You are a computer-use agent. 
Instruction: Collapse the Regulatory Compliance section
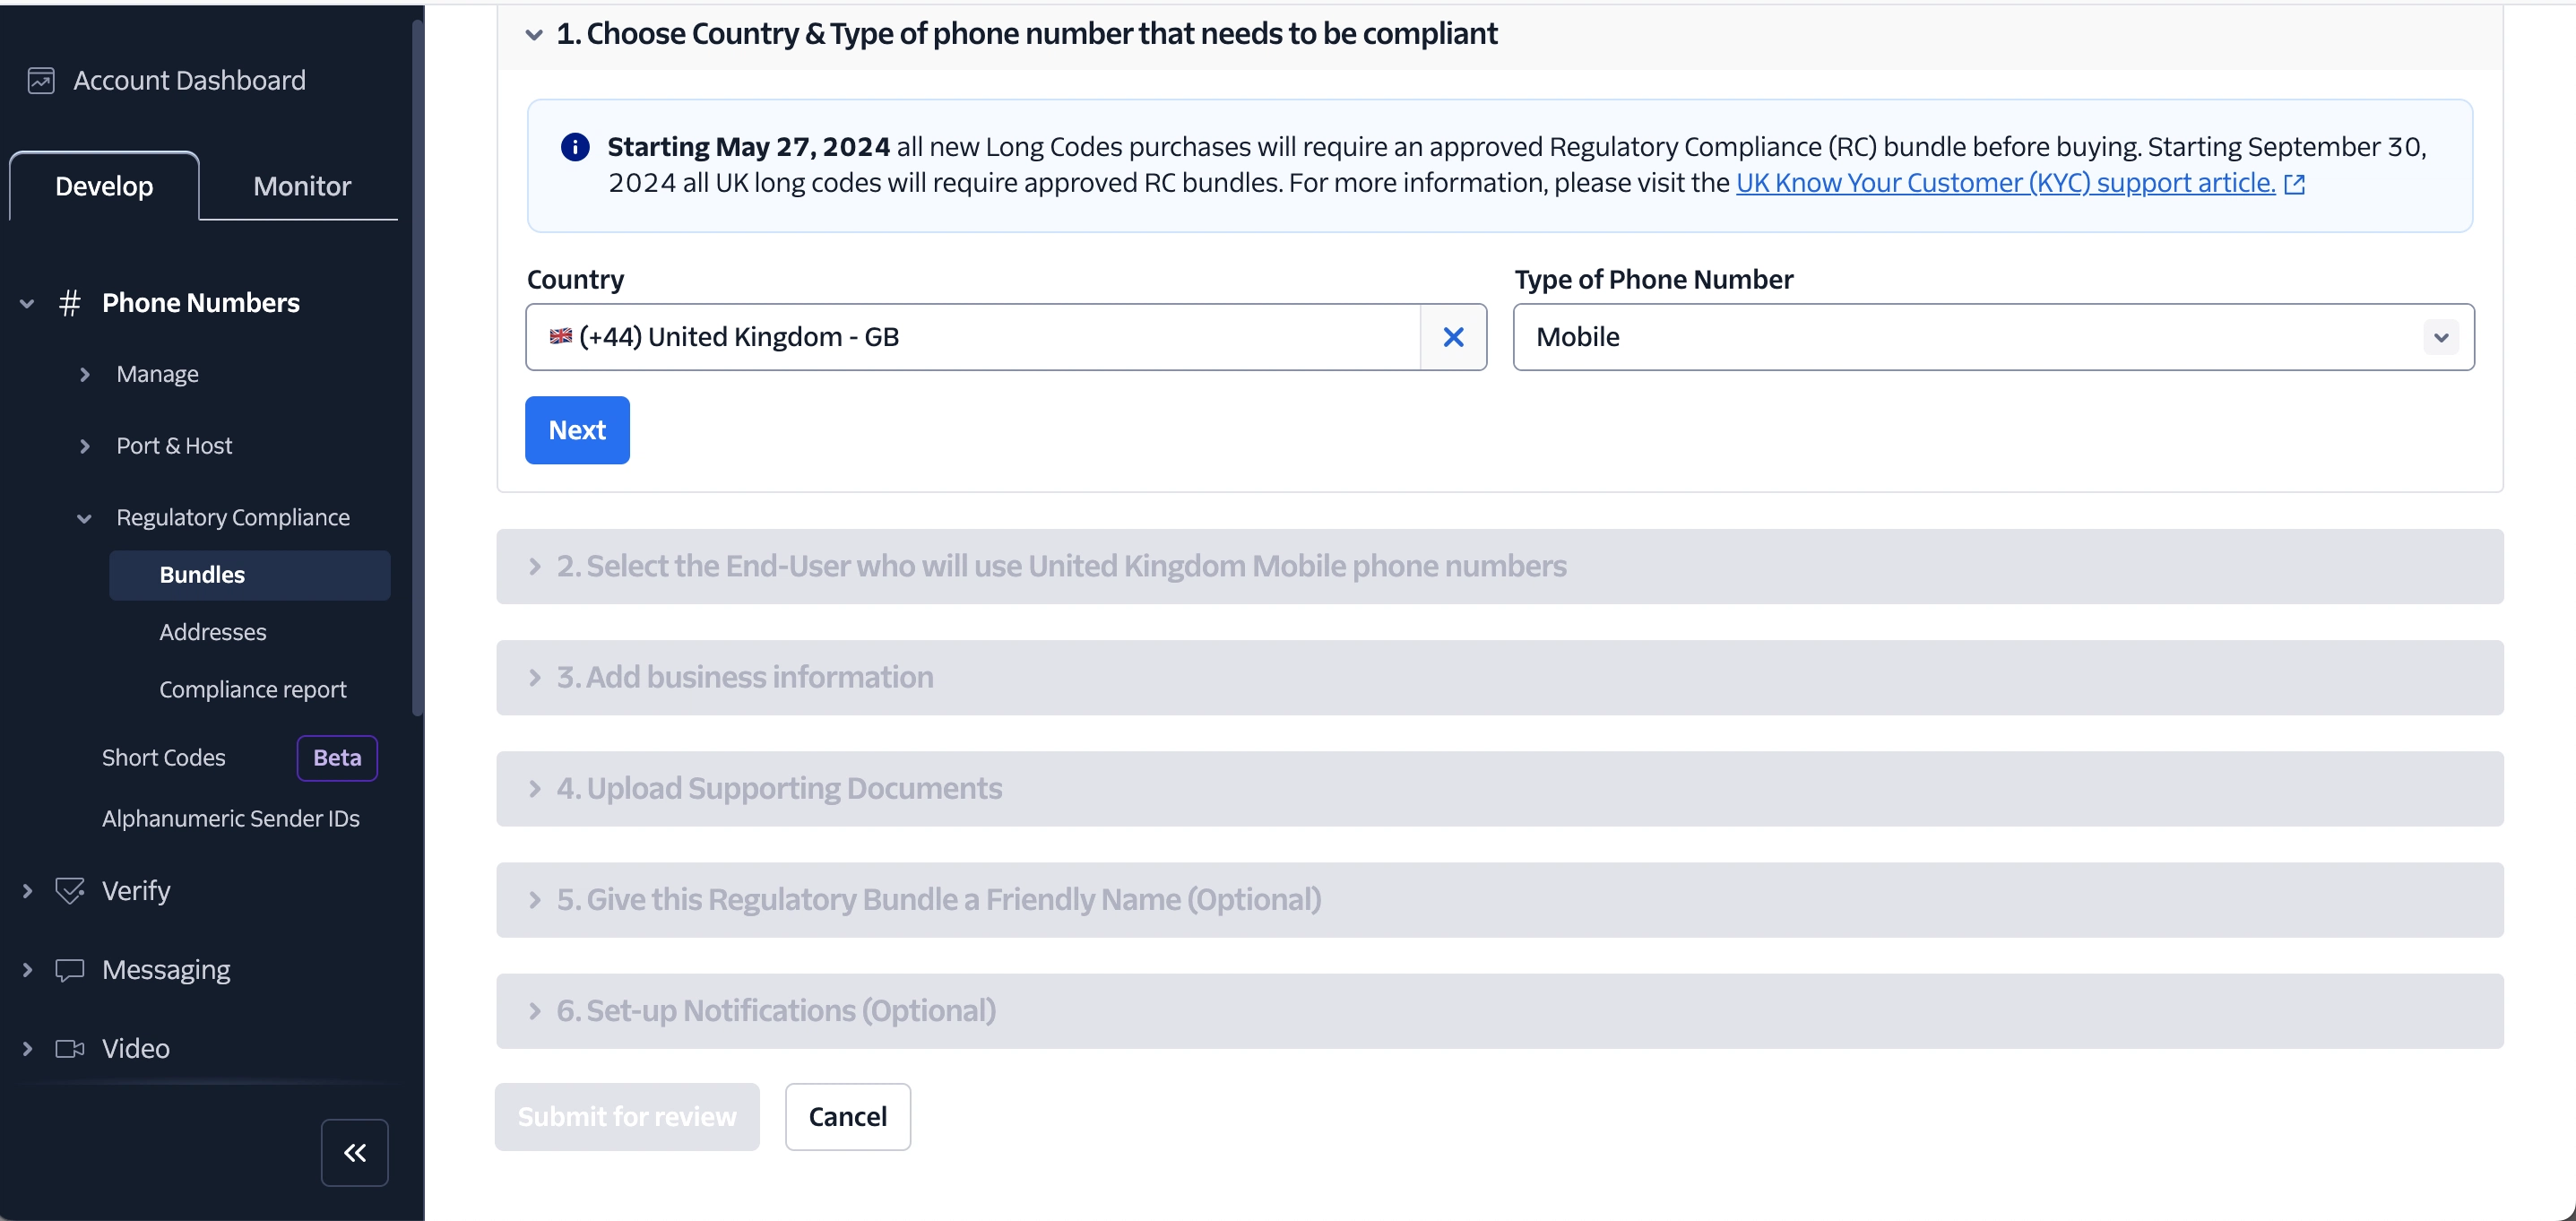[85, 518]
